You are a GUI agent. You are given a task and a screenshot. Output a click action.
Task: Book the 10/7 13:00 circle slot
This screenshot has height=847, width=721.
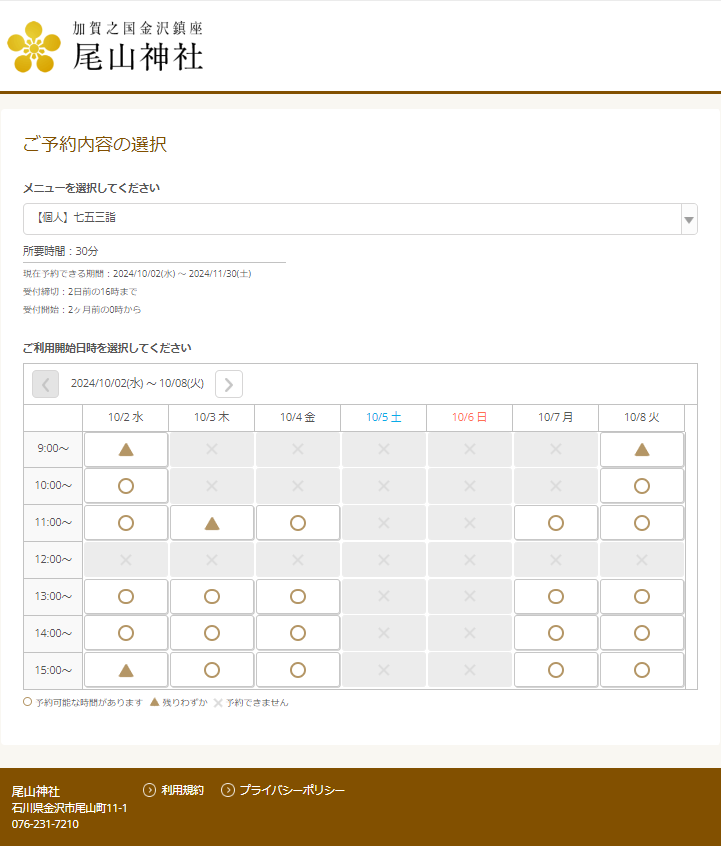click(x=556, y=597)
